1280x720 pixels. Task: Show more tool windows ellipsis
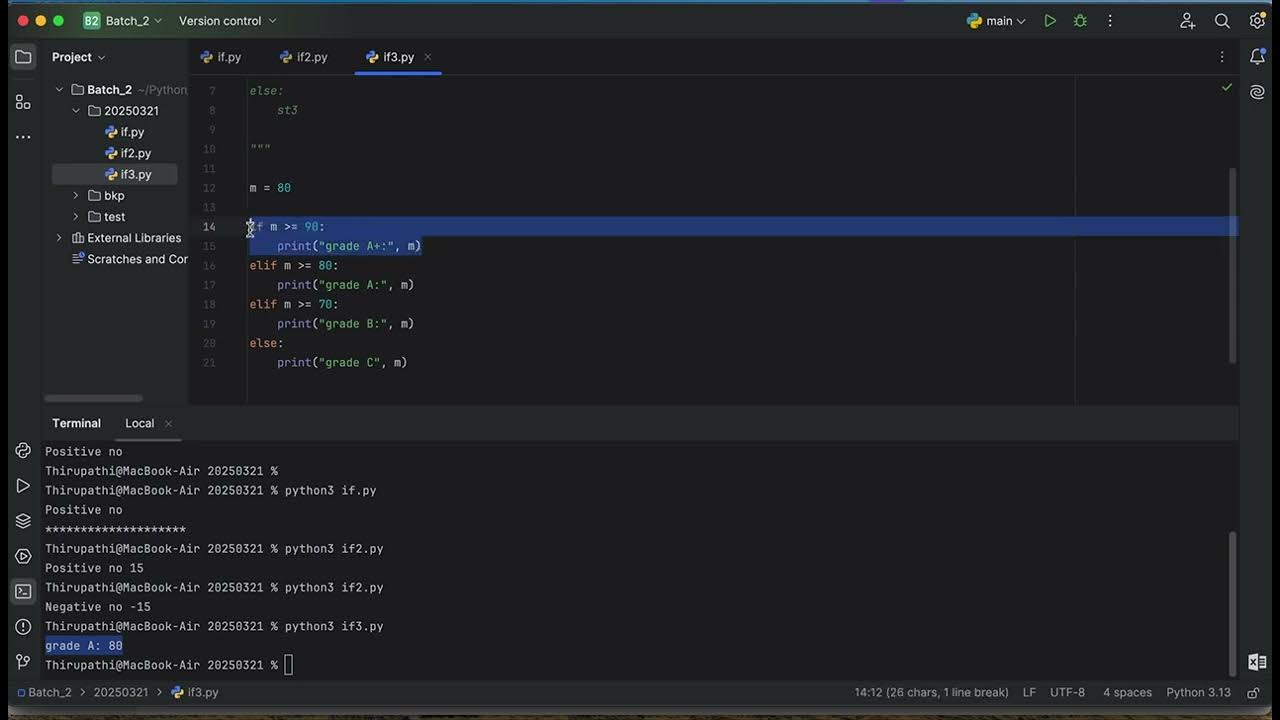[x=23, y=137]
